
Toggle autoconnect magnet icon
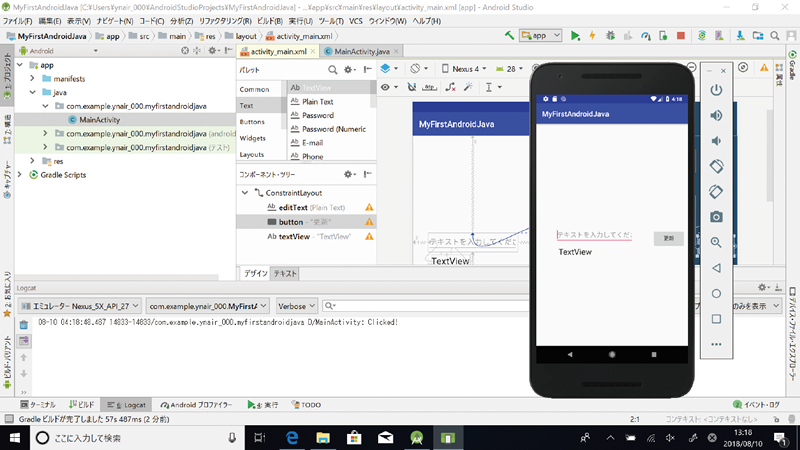(412, 87)
